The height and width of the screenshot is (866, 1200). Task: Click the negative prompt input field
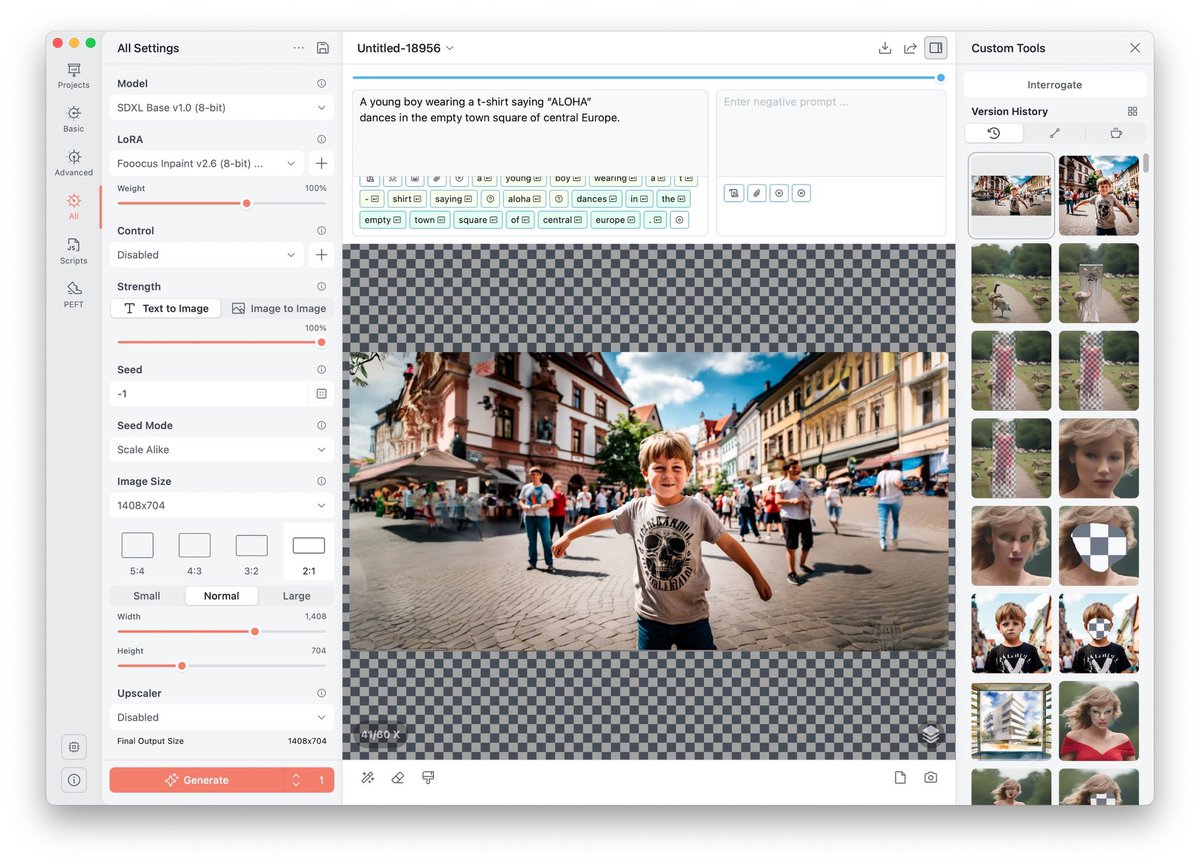(x=831, y=133)
